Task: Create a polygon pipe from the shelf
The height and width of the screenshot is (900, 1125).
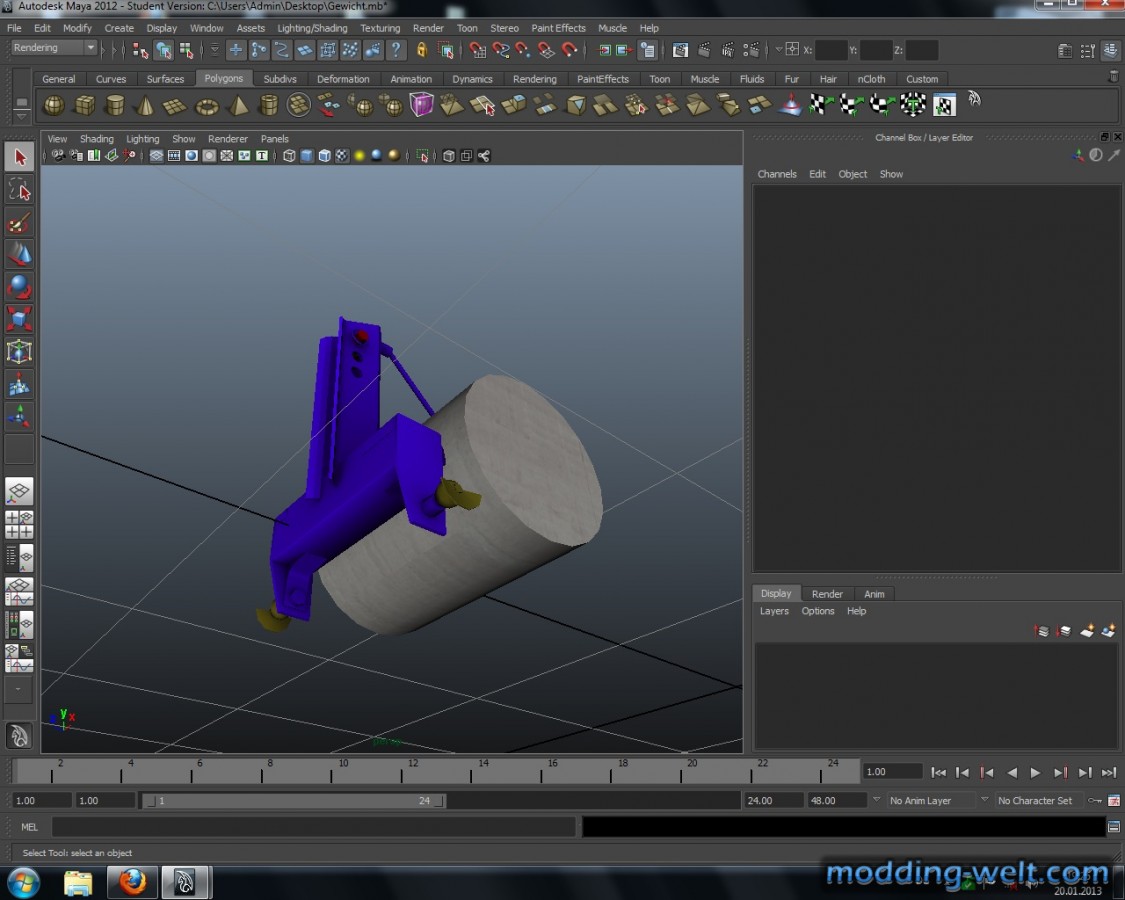Action: (268, 106)
